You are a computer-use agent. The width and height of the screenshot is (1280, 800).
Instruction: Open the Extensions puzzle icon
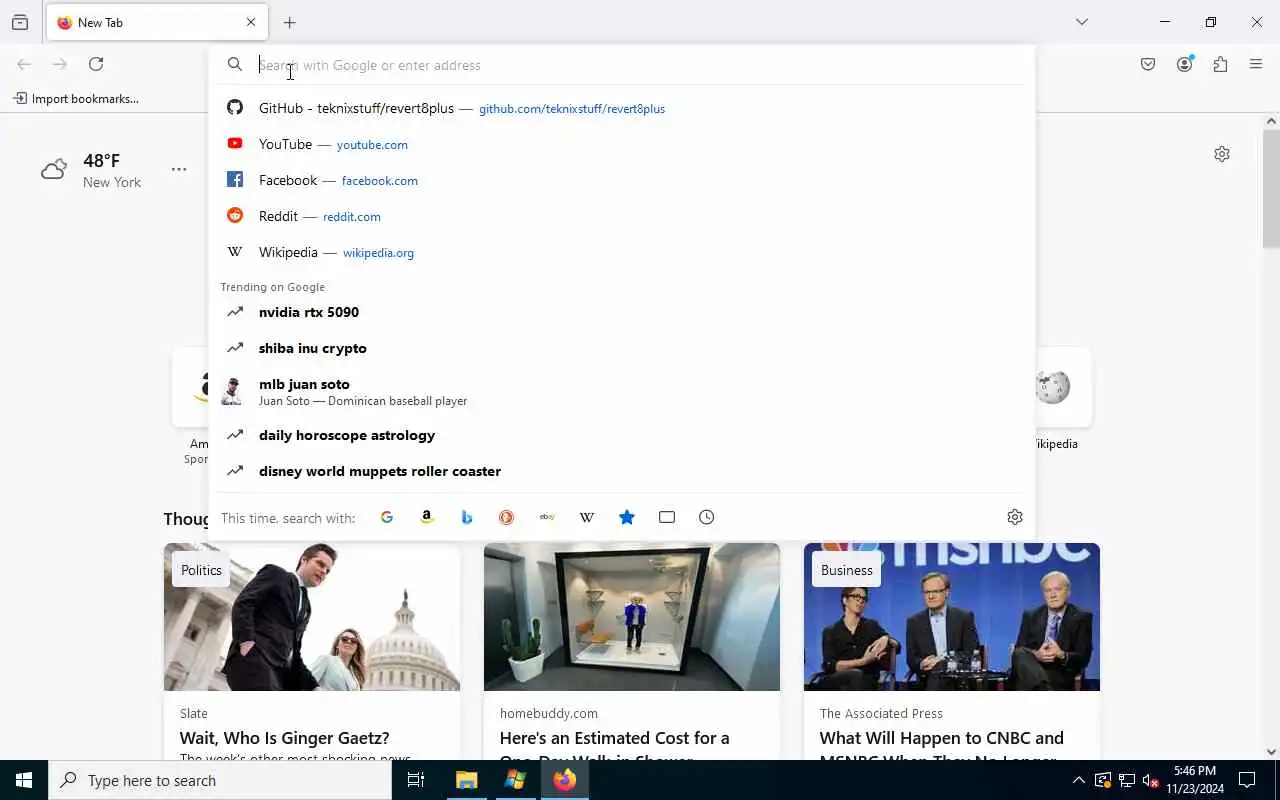(x=1220, y=64)
